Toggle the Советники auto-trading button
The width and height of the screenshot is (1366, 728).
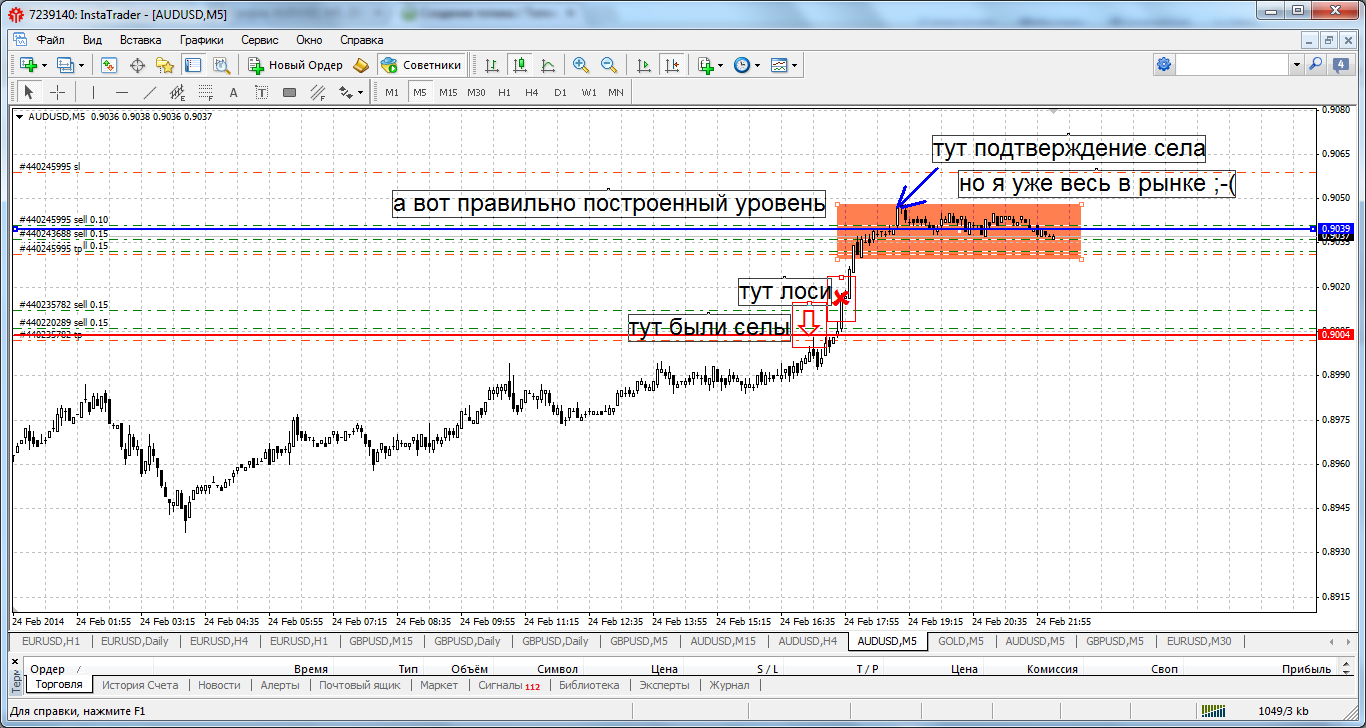pos(422,65)
